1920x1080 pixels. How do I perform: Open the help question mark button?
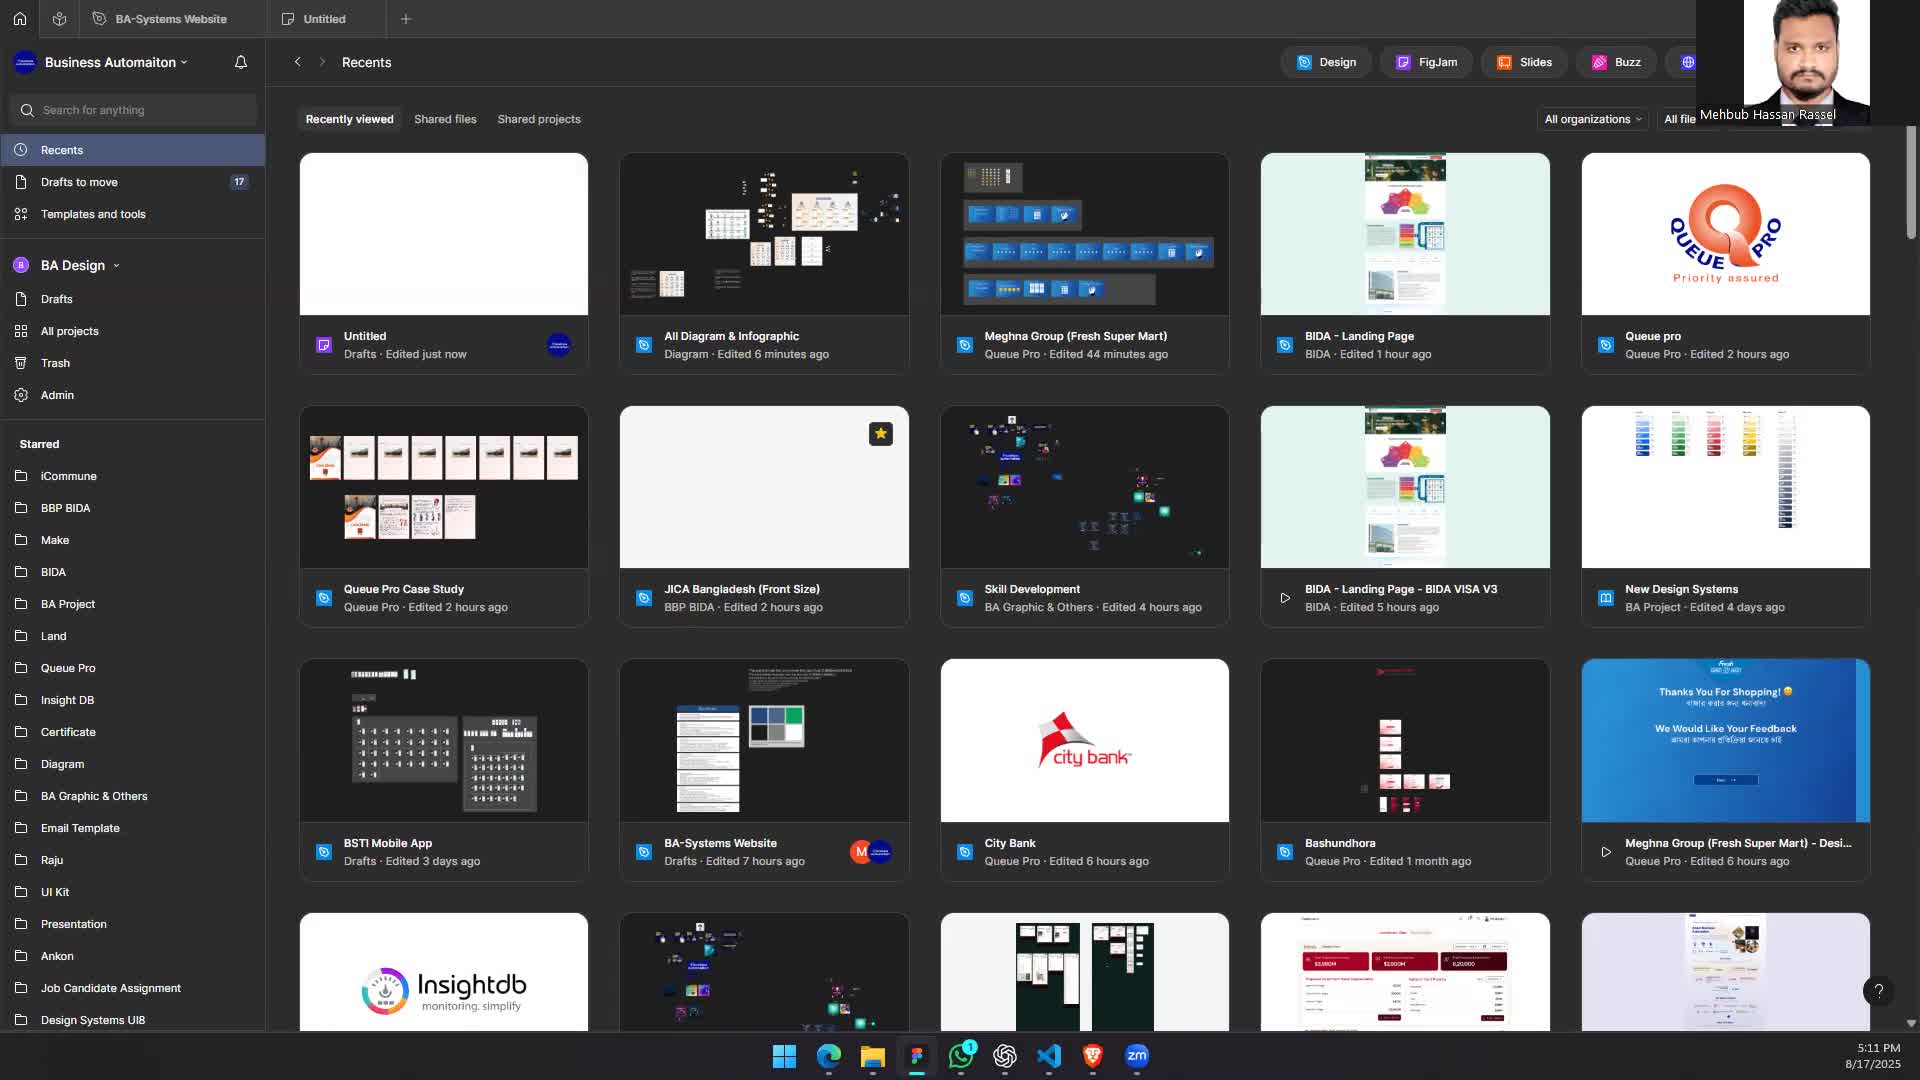point(1878,991)
